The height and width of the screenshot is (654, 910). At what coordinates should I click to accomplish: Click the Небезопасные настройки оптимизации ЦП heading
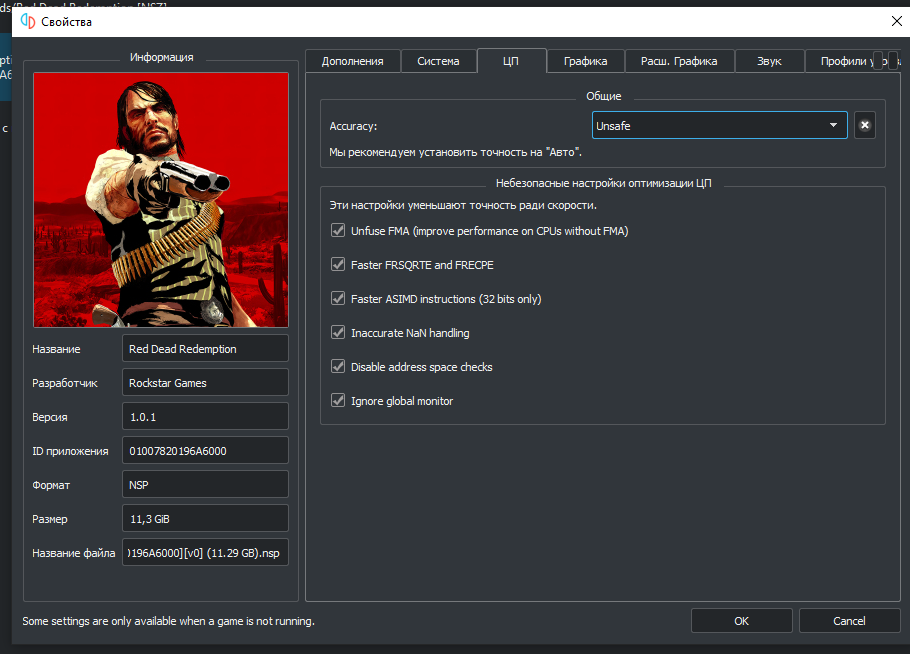pyautogui.click(x=604, y=183)
